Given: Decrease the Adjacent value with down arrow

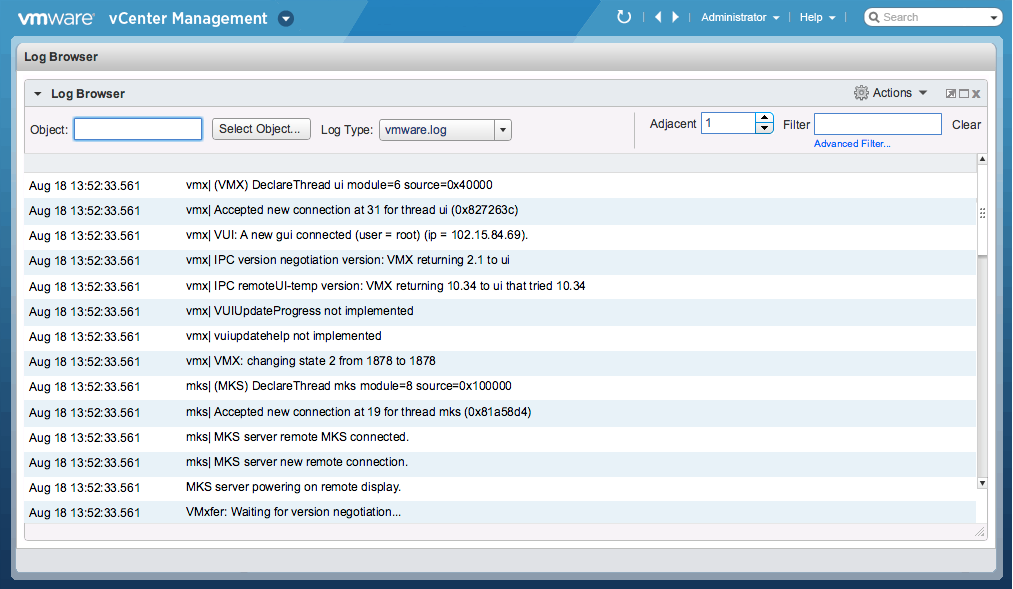Looking at the screenshot, I should point(765,128).
